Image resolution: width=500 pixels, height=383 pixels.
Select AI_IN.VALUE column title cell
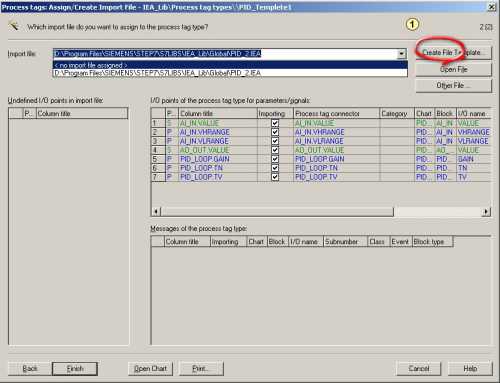click(218, 123)
